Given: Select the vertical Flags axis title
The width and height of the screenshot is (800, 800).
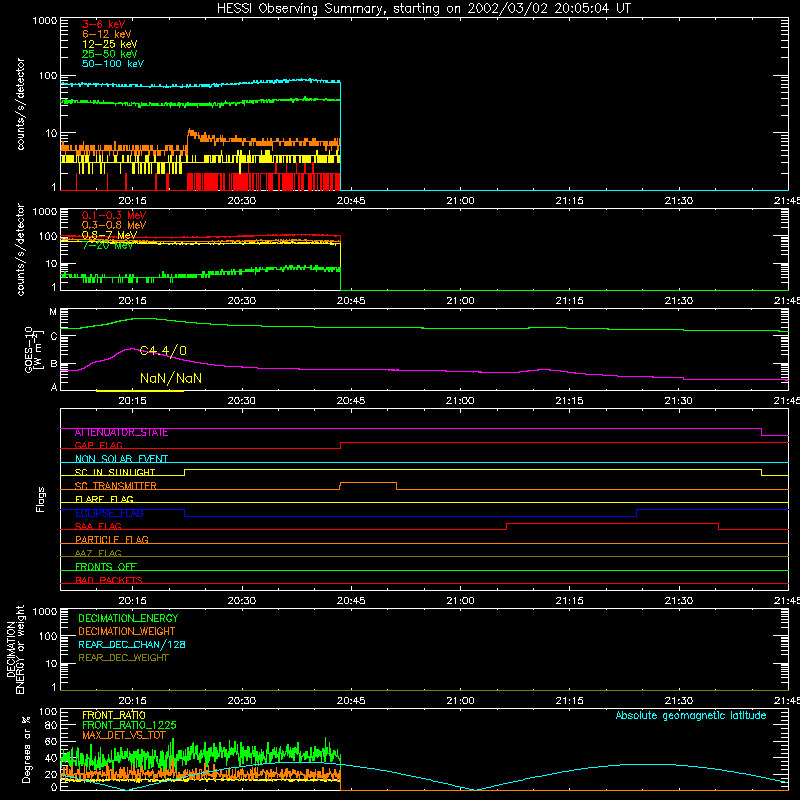Looking at the screenshot, I should click(x=41, y=499).
